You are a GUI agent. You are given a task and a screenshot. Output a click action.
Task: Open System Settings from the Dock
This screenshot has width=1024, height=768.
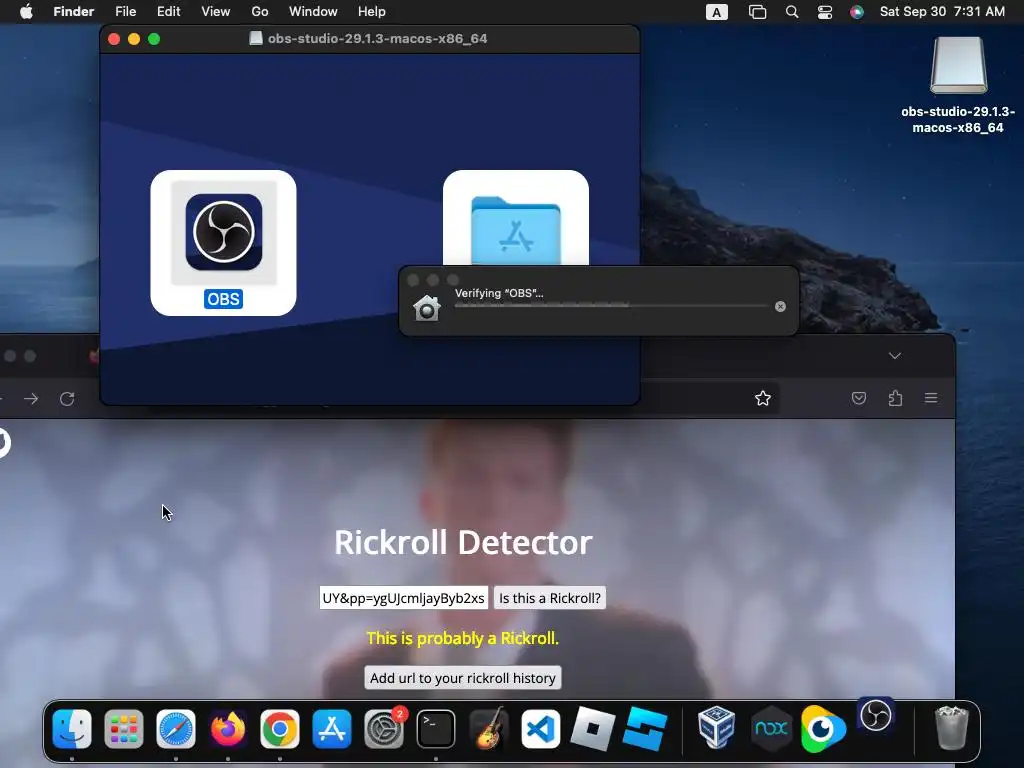(384, 729)
